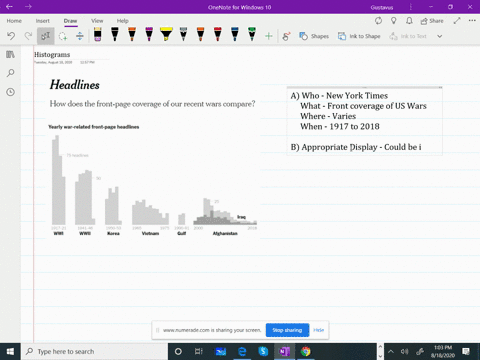Click the 'What - Front coverage of US Wars' line
This screenshot has height=360, width=480.
click(x=363, y=106)
